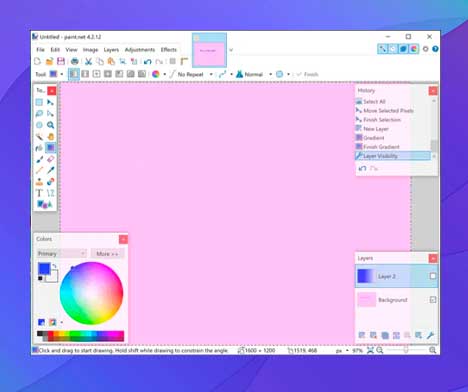Open the Settings gear icon
The width and height of the screenshot is (468, 392).
[426, 49]
